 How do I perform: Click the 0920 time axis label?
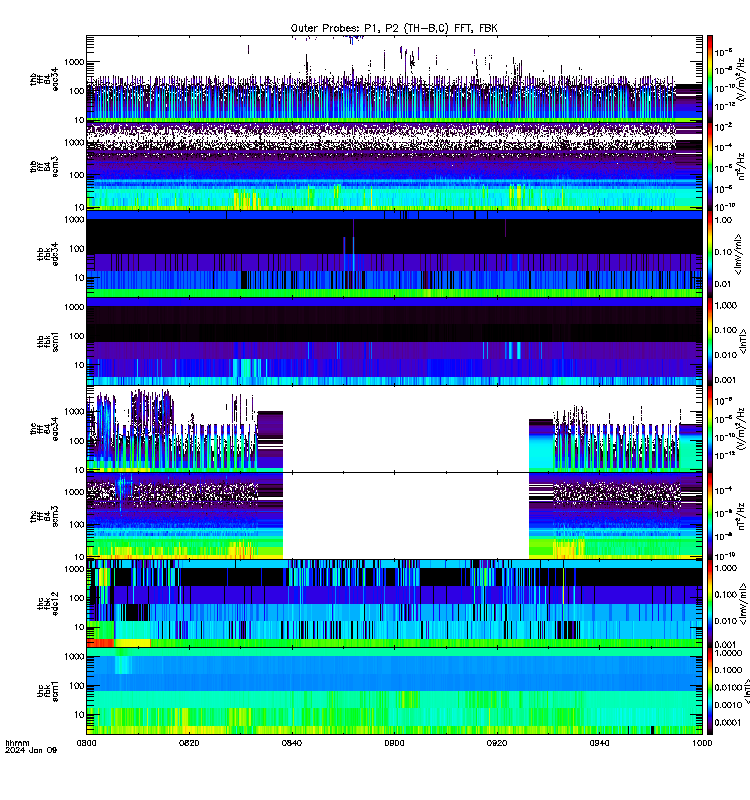point(496,743)
